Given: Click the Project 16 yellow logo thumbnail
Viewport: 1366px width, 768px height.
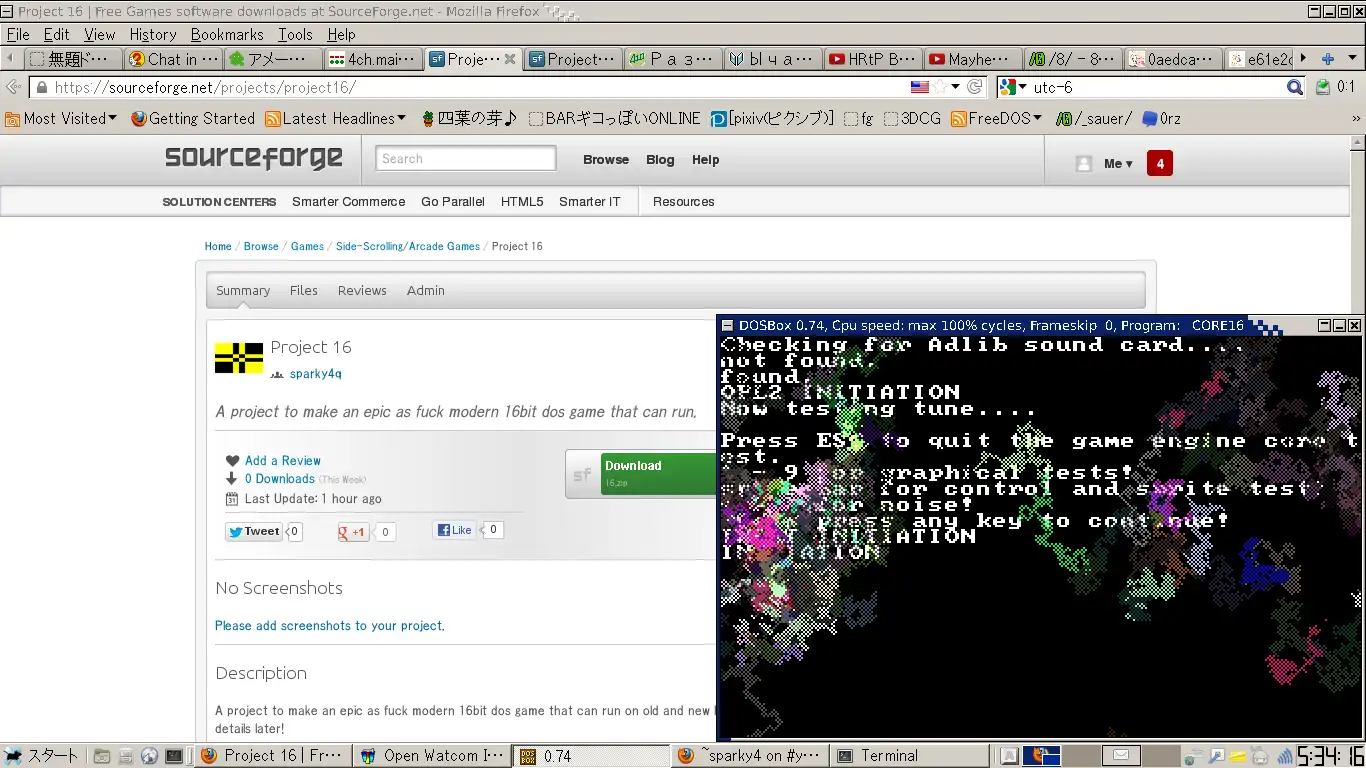Looking at the screenshot, I should click(x=239, y=357).
